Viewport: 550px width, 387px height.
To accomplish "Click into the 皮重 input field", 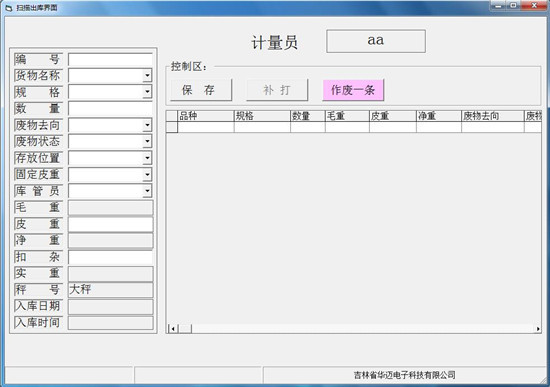I will (x=110, y=224).
